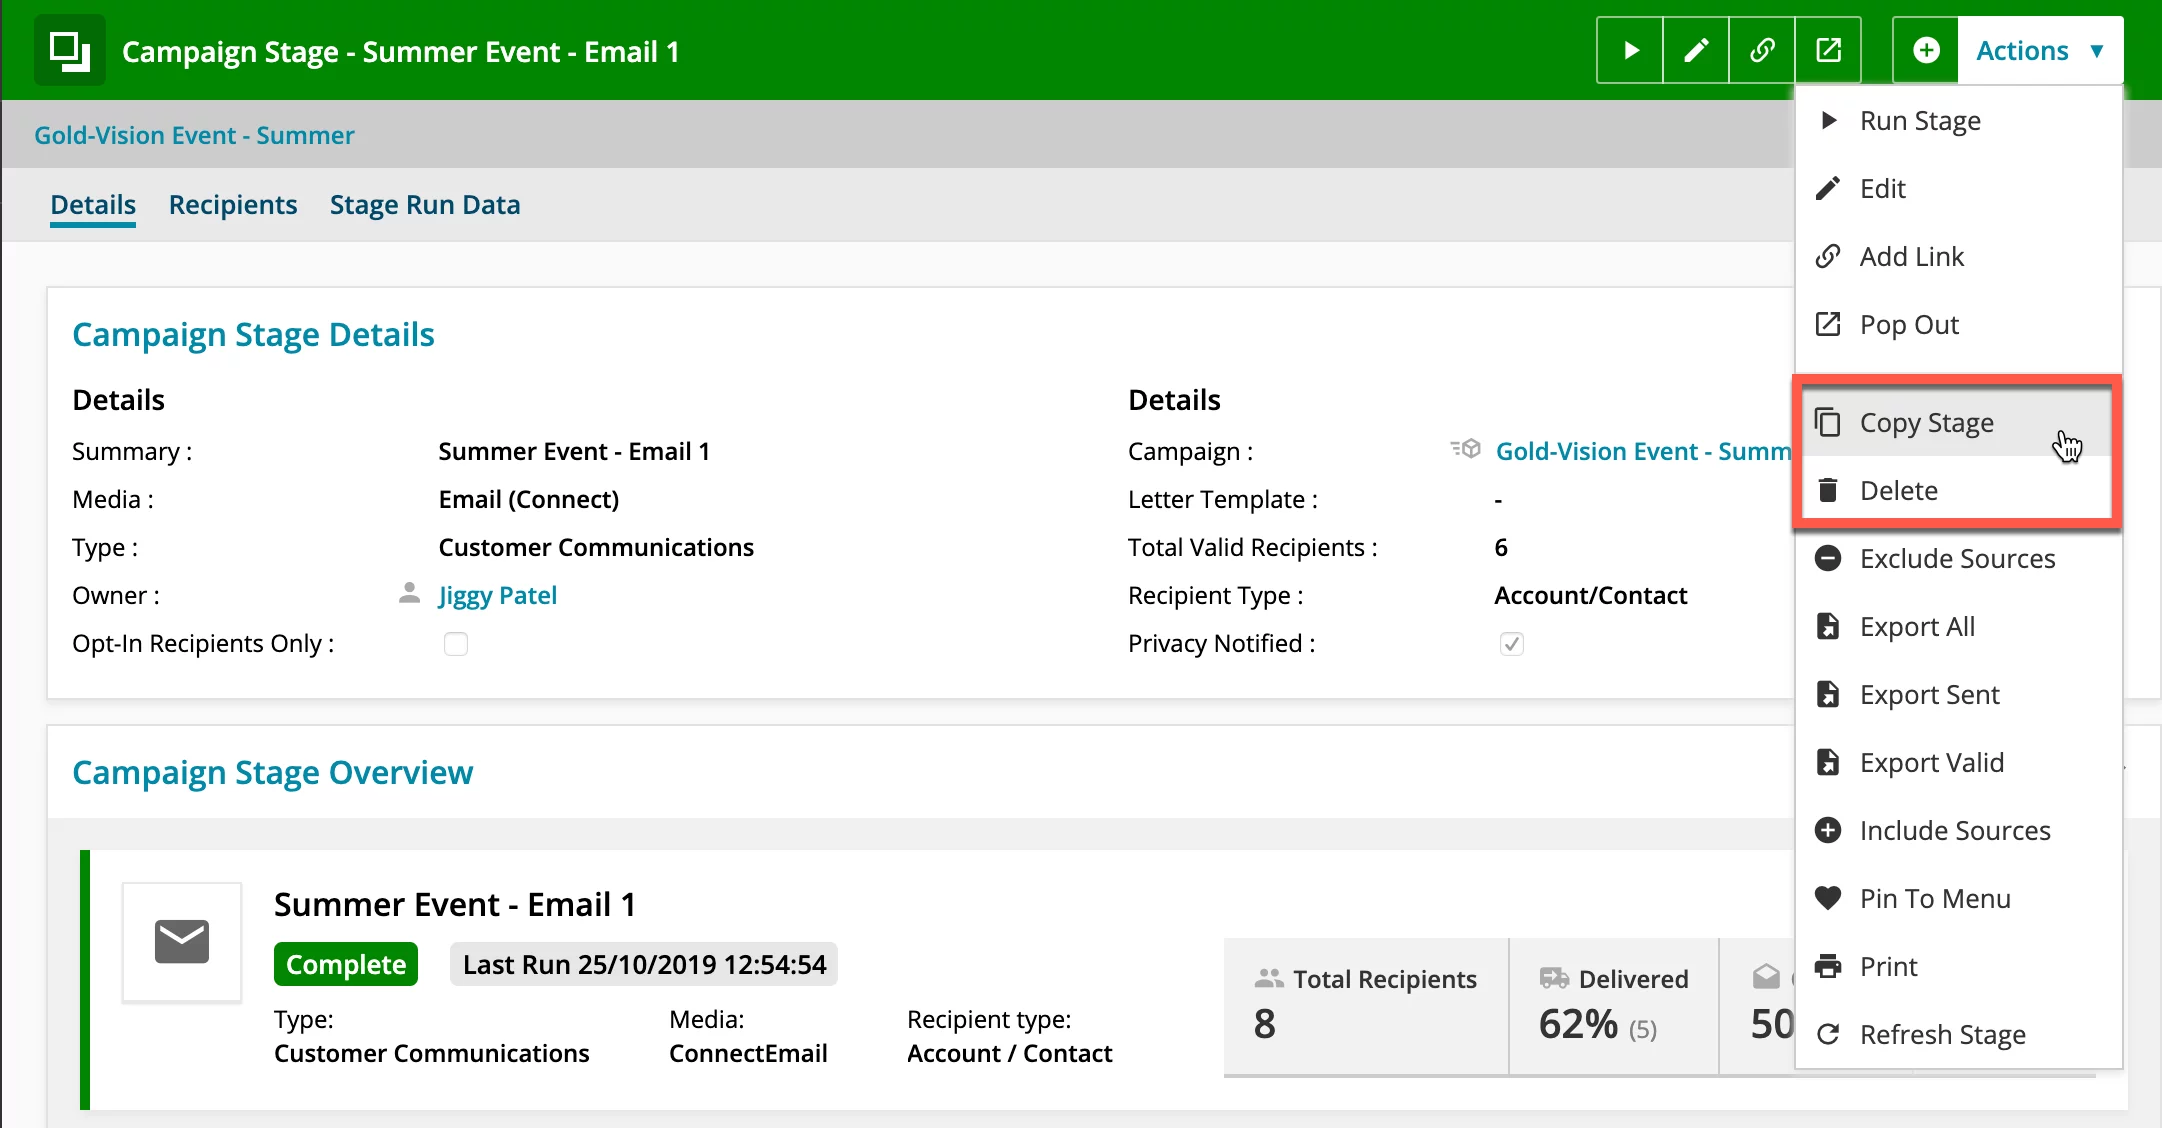
Task: Click the Pin To Menu heart icon
Action: pyautogui.click(x=1827, y=898)
